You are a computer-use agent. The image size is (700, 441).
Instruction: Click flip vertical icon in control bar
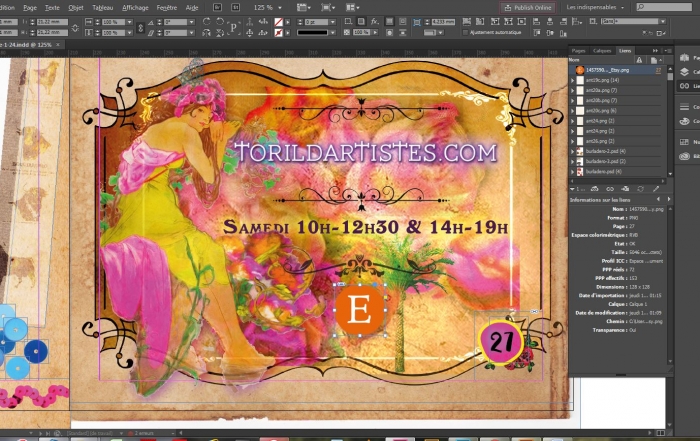click(x=220, y=33)
